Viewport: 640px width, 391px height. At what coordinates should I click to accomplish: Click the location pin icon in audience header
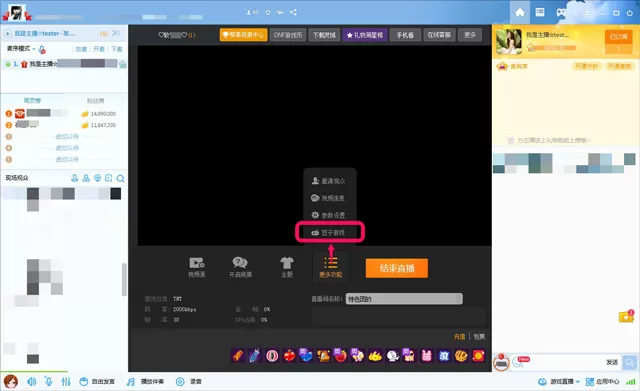[x=98, y=178]
